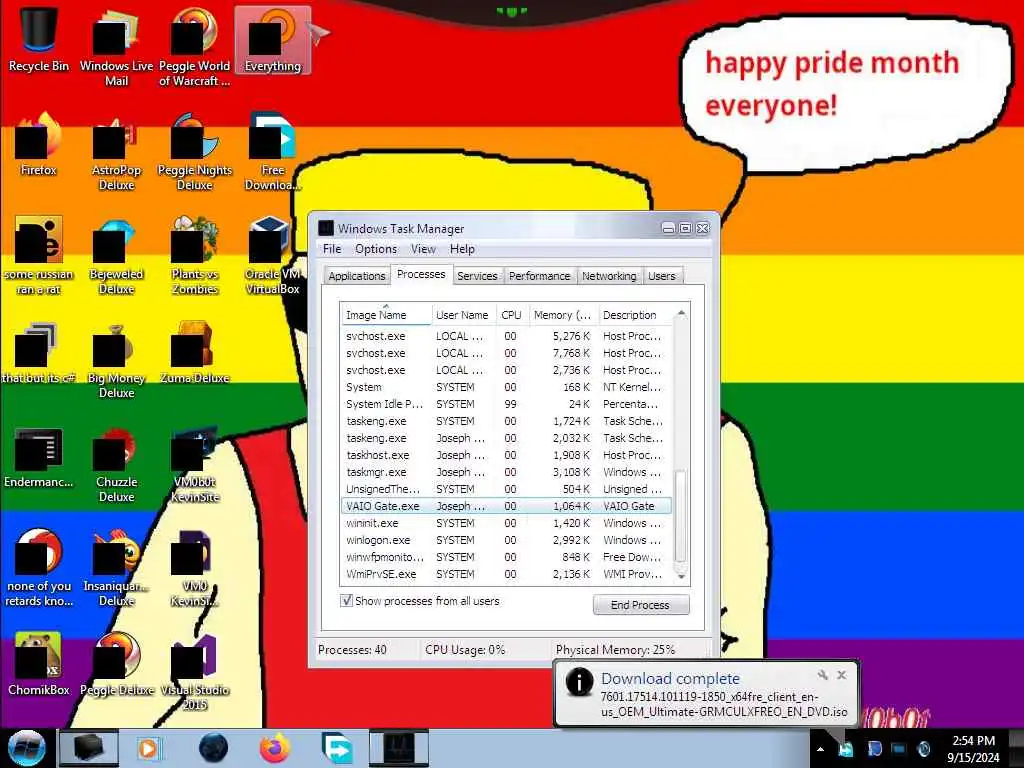Select the System Idle Process row
The width and height of the screenshot is (1024, 768).
(506, 404)
